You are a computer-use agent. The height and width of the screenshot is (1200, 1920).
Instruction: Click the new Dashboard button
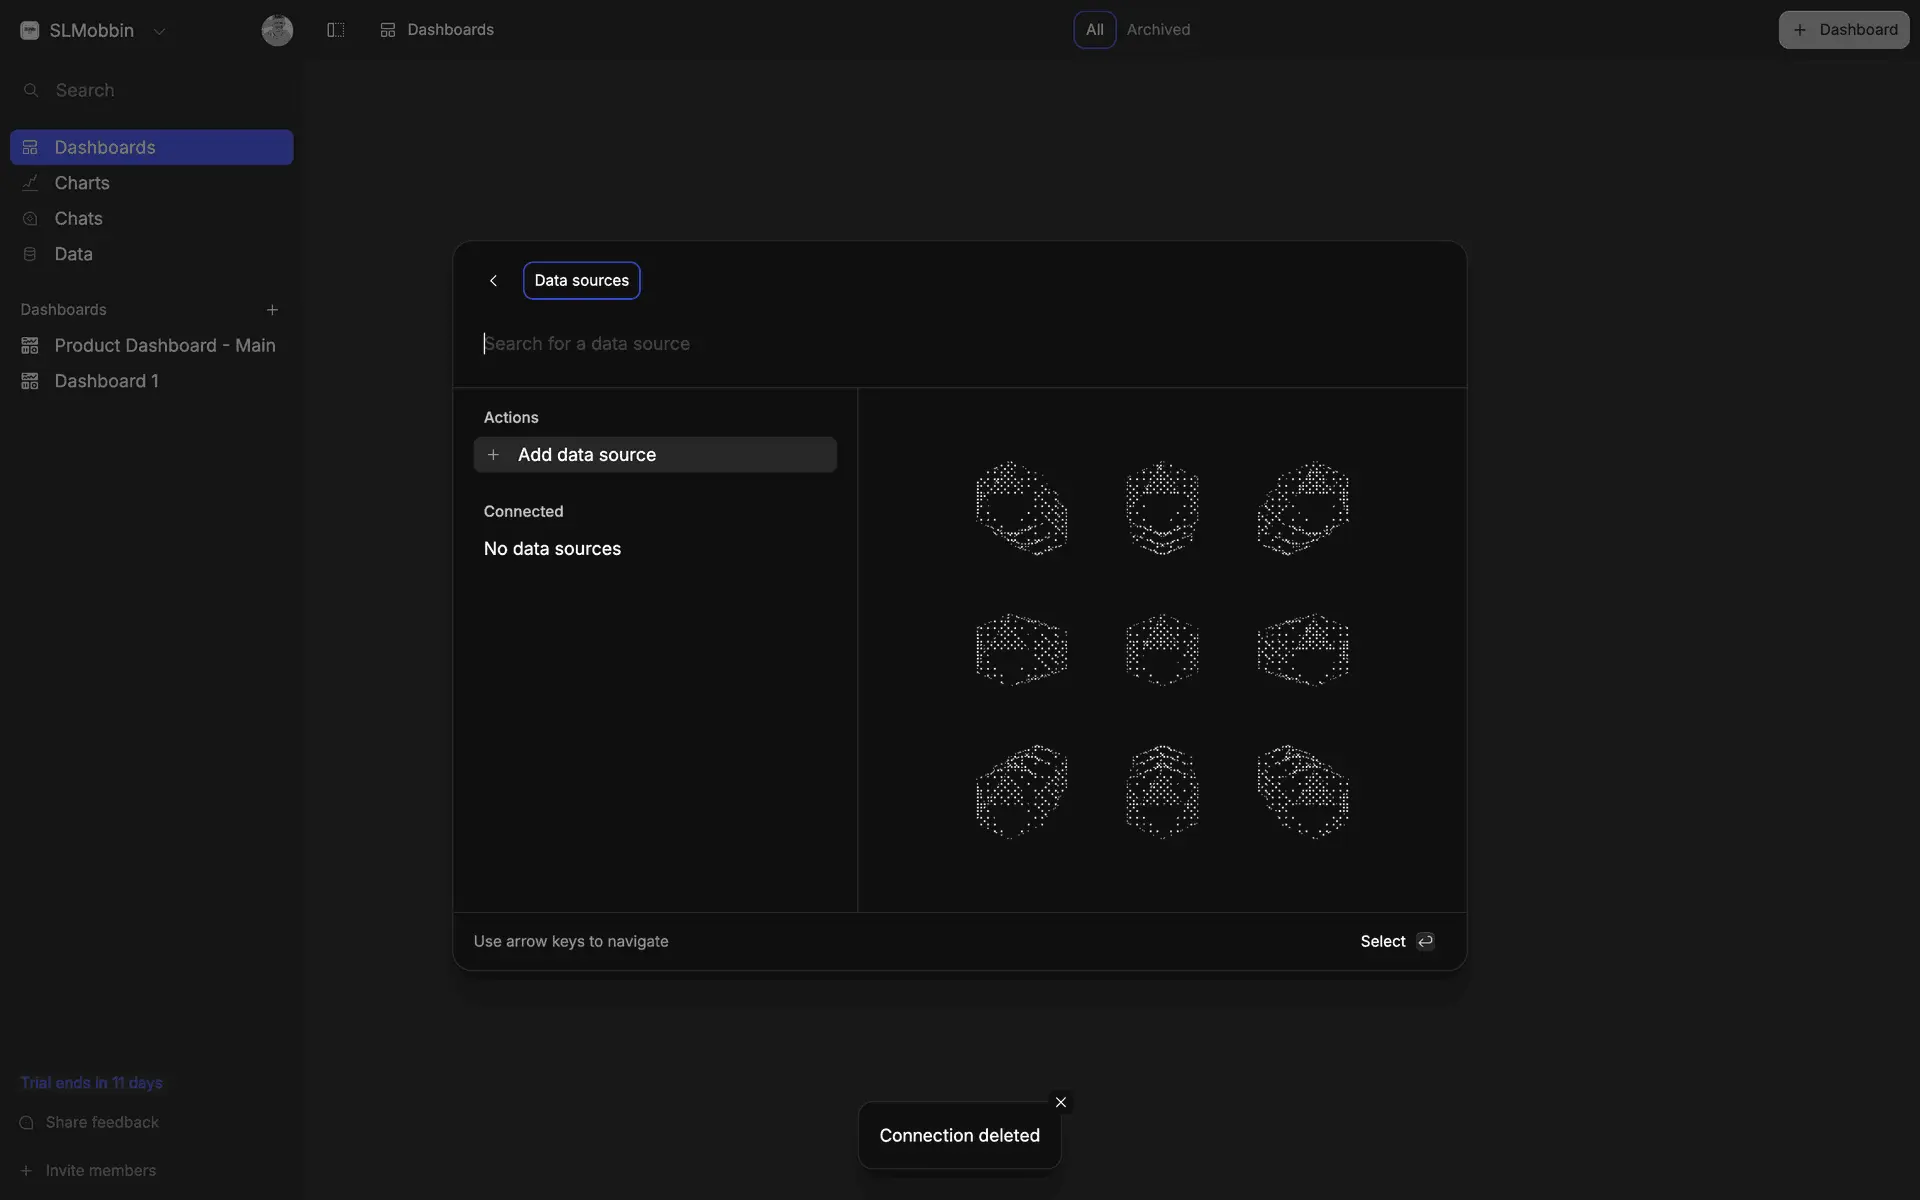1843,30
